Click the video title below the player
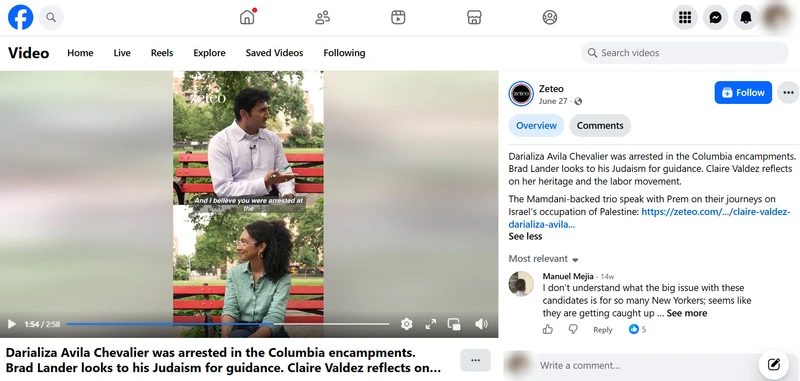The width and height of the screenshot is (800, 381). tap(223, 360)
